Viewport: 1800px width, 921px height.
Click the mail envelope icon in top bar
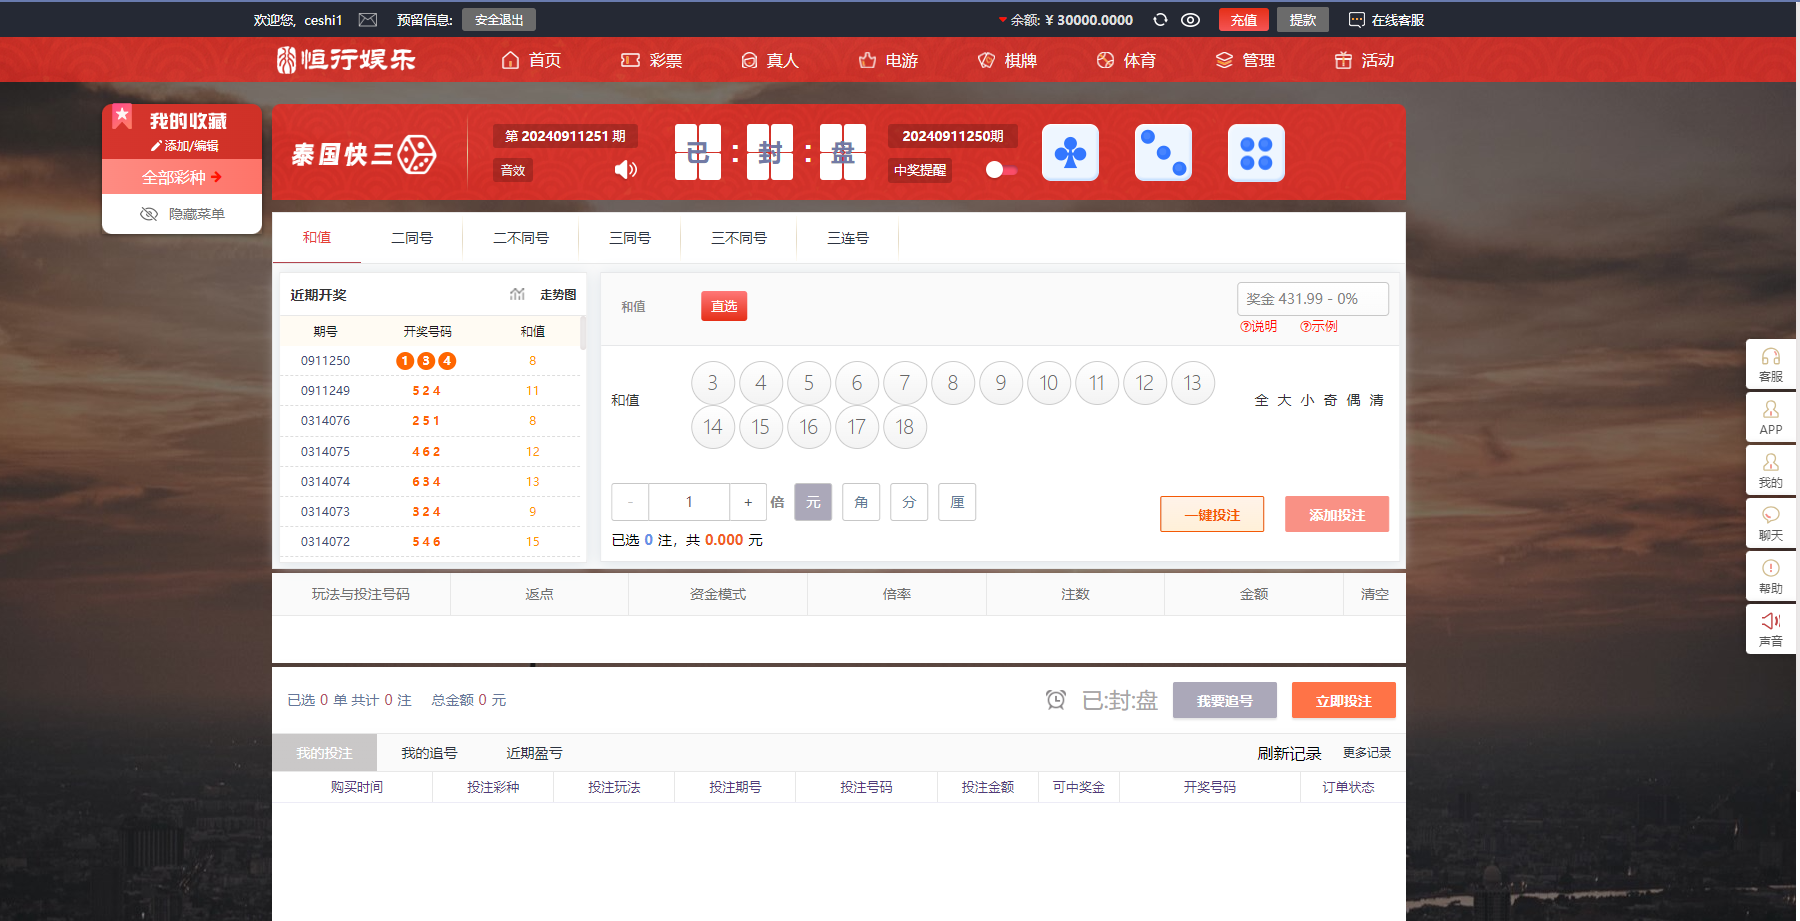pyautogui.click(x=368, y=20)
